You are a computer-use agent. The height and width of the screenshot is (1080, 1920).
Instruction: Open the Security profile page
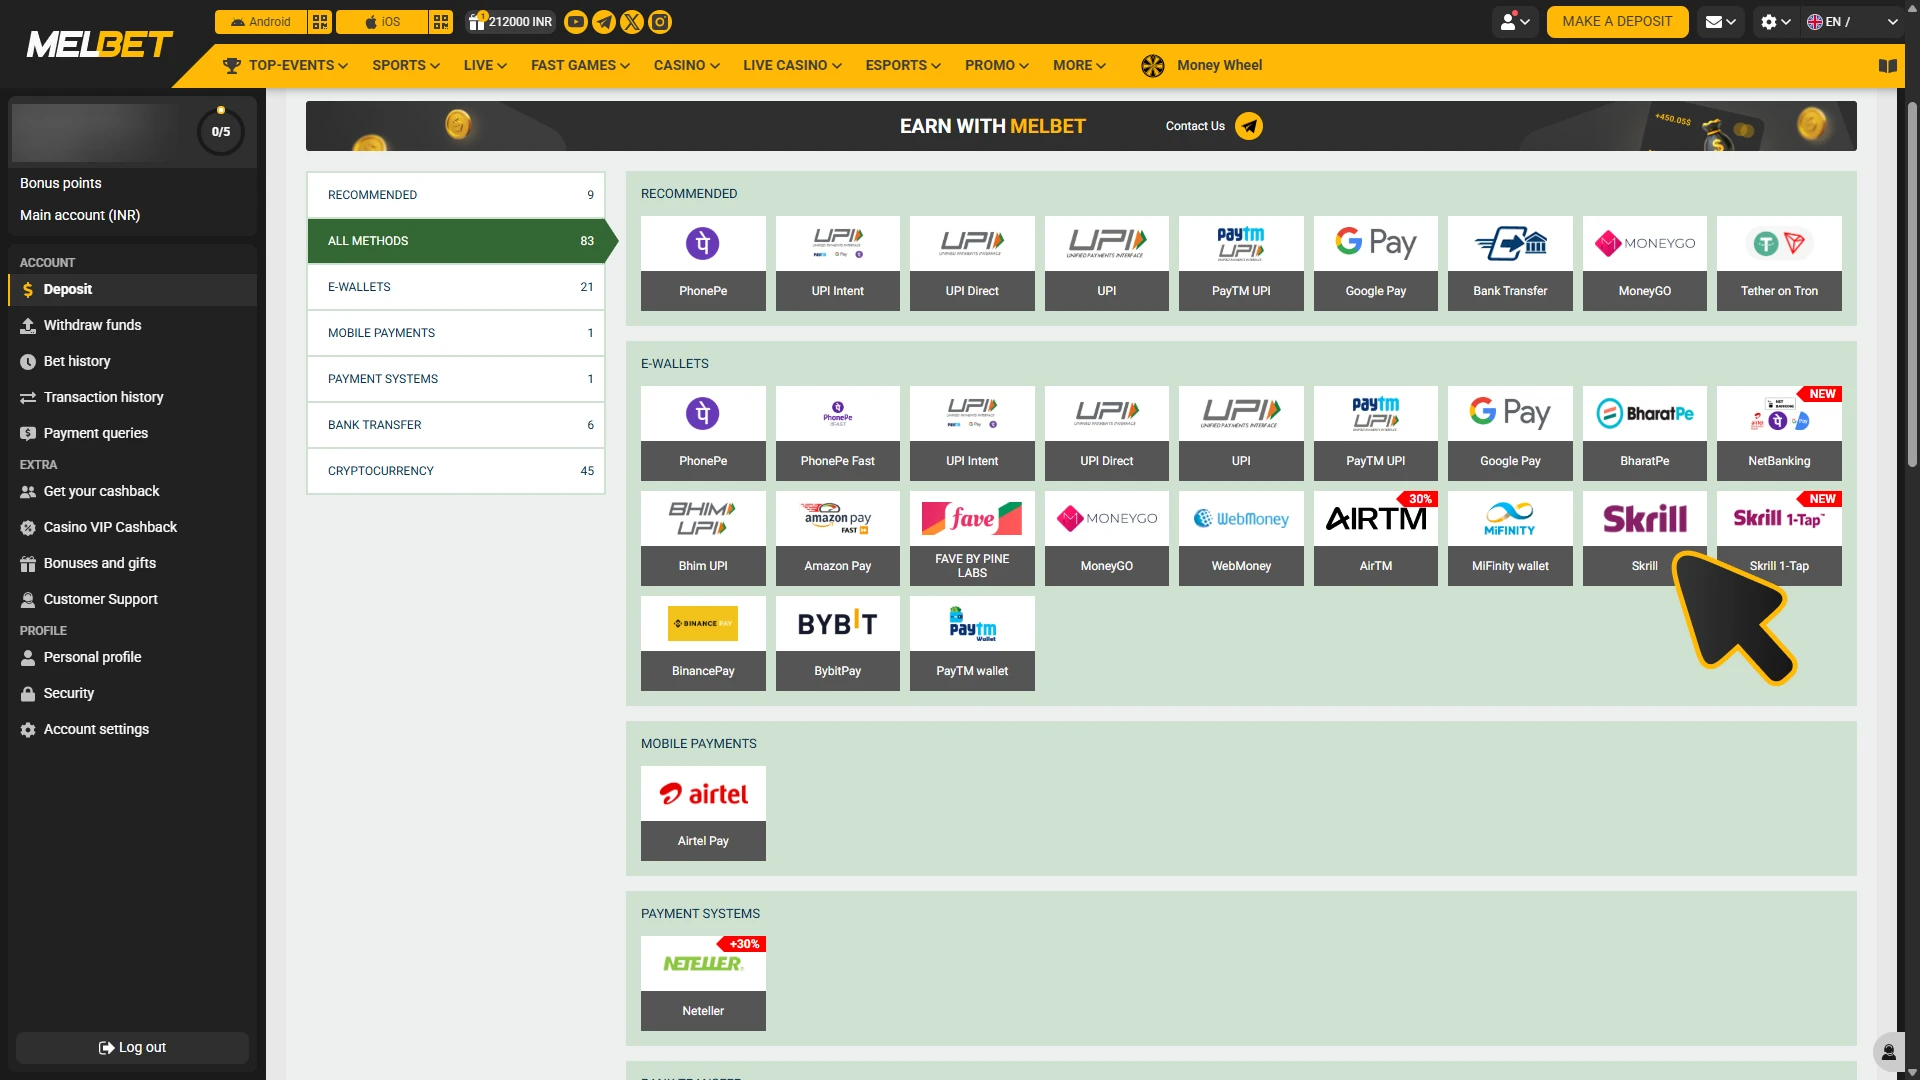(132, 694)
